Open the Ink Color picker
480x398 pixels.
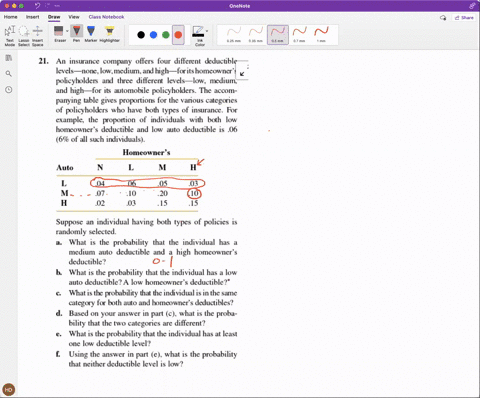click(199, 36)
